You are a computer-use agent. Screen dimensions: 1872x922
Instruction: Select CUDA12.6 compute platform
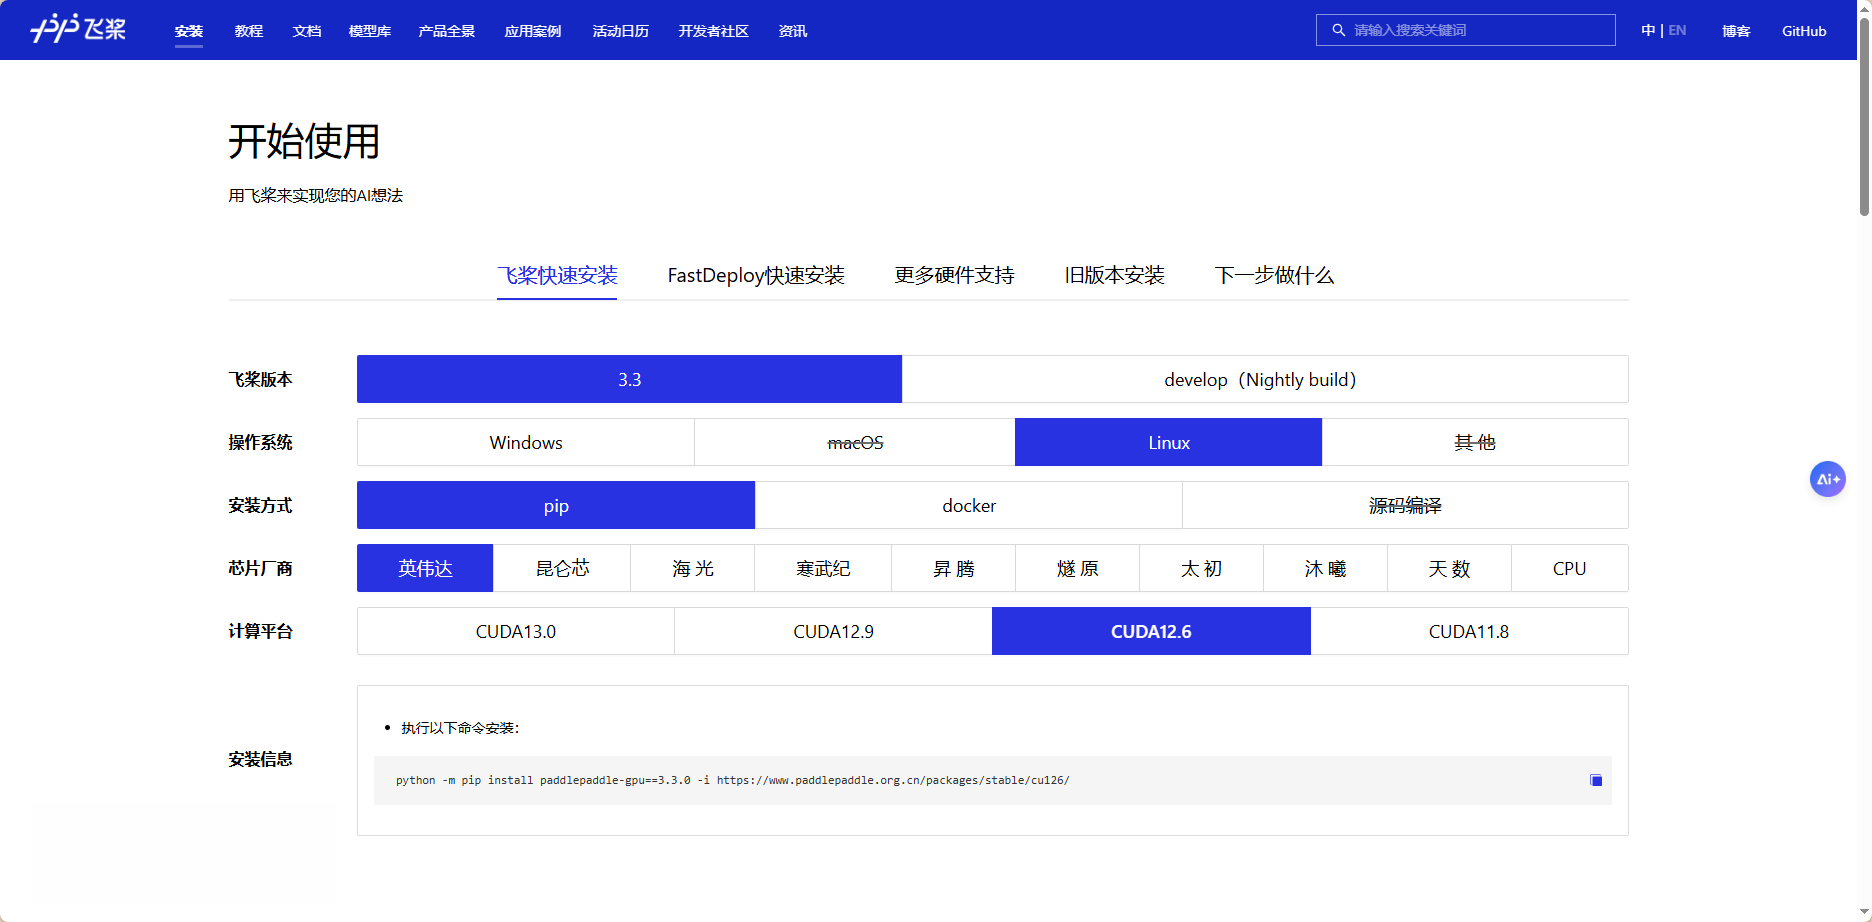point(1151,631)
